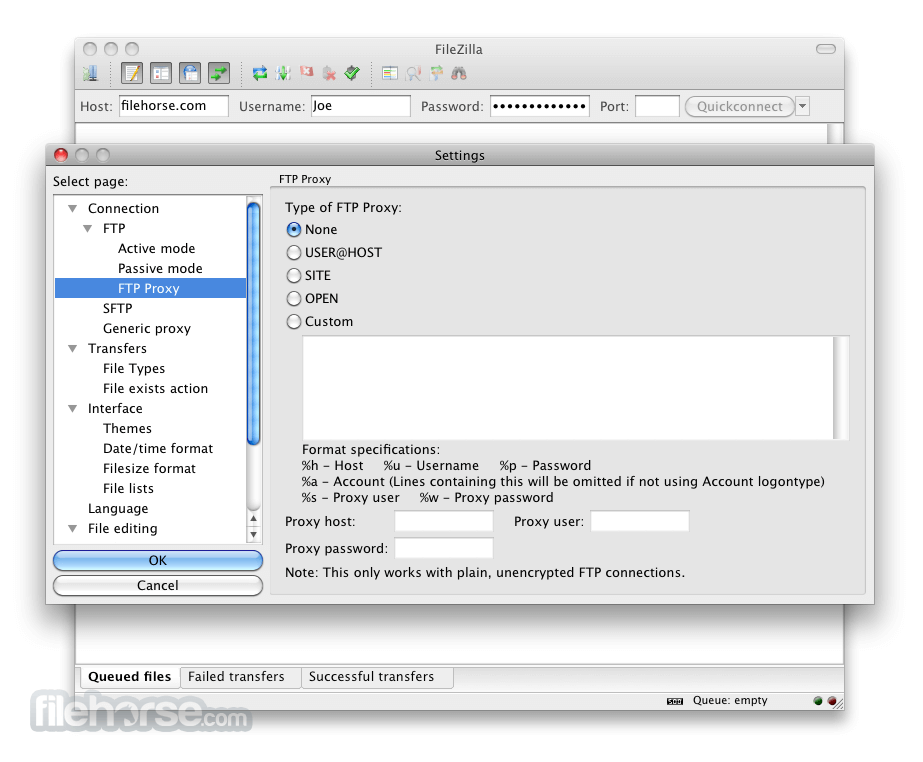The image size is (923, 762).
Task: Choose SITE proxy type
Action: click(x=294, y=276)
